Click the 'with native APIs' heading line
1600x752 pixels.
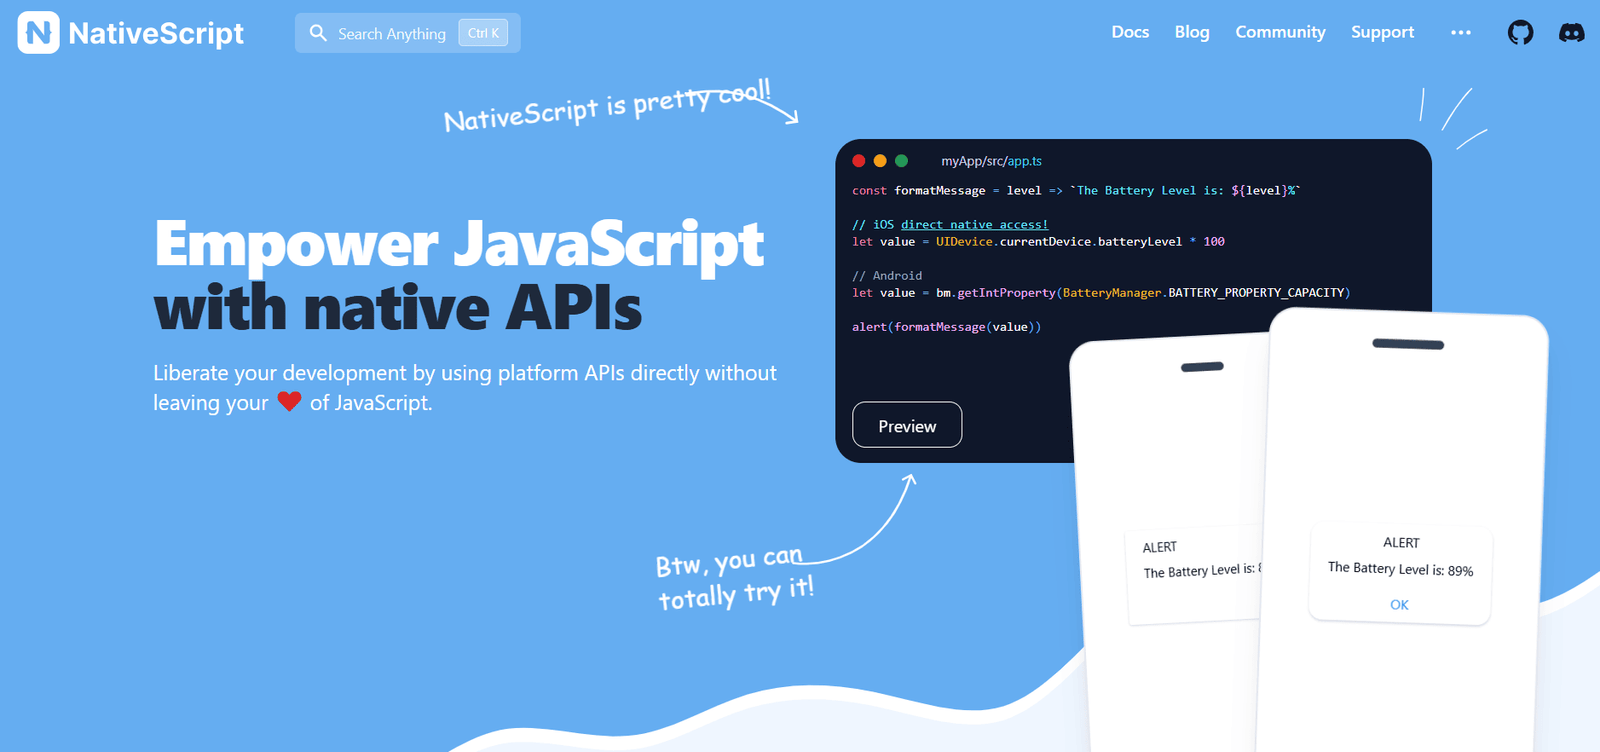[398, 307]
